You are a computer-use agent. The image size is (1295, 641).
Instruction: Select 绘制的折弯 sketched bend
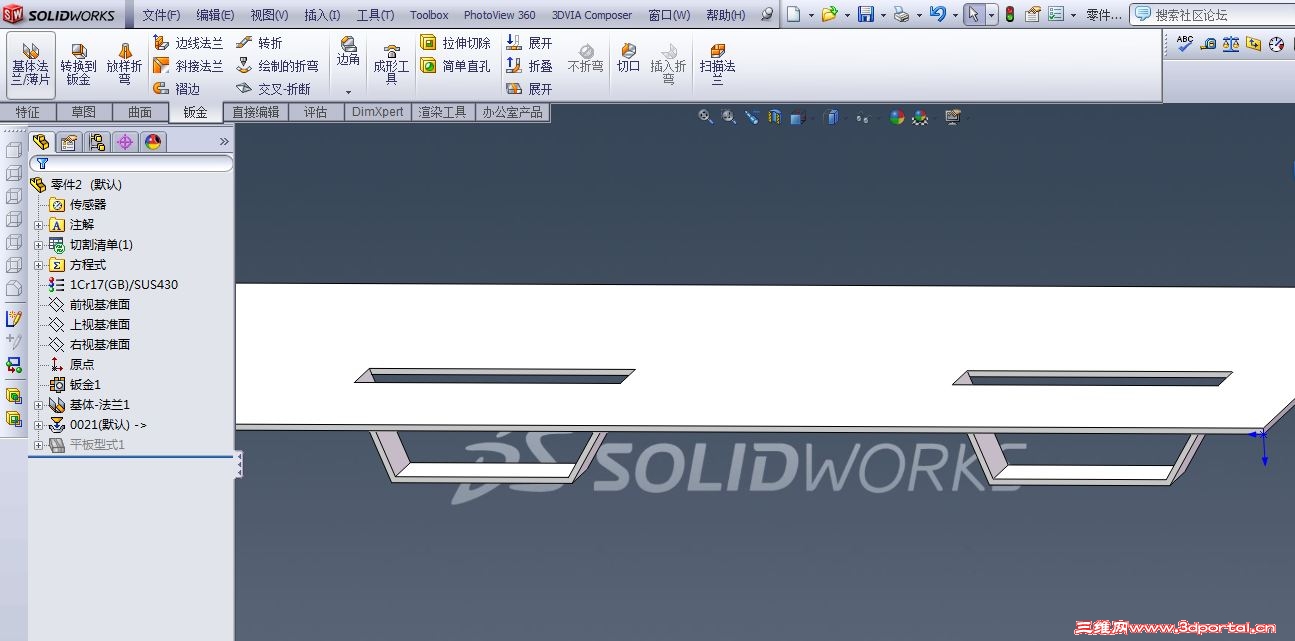pyautogui.click(x=277, y=66)
